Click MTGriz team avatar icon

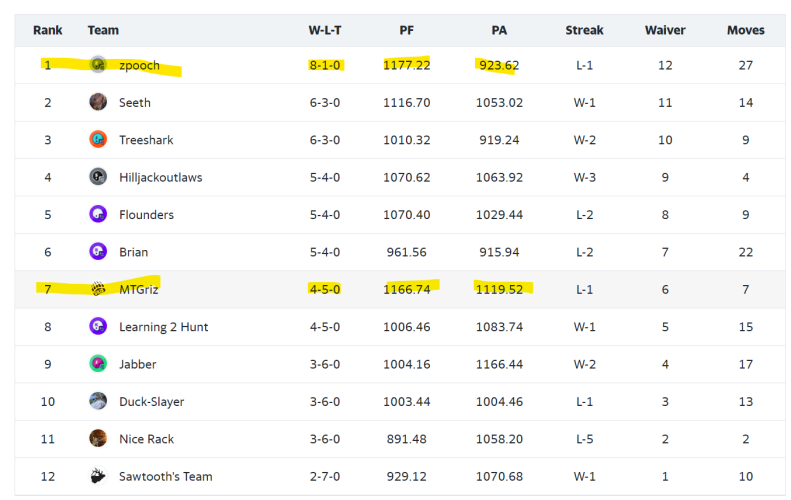tap(98, 289)
